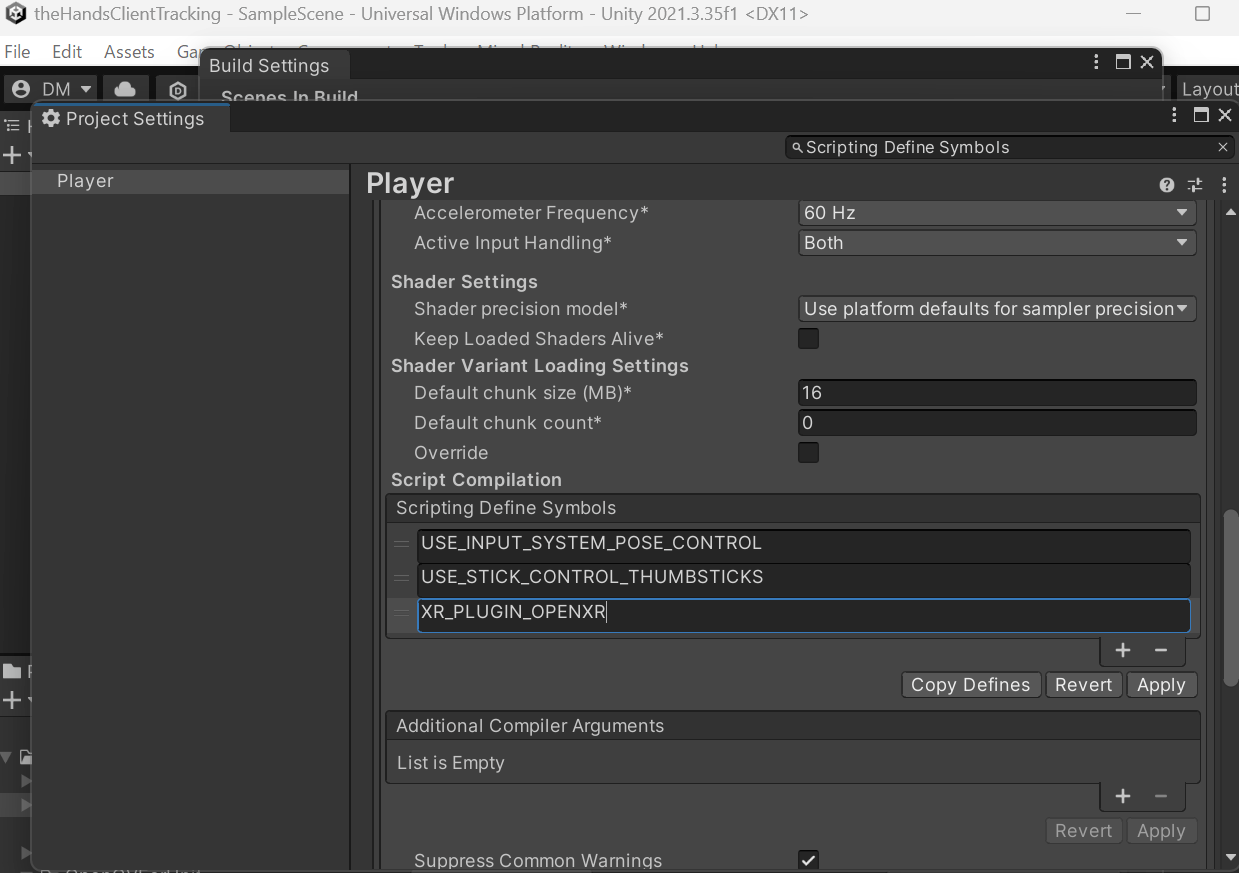Viewport: 1239px width, 873px height.
Task: Disable Suppress Common Warnings
Action: coord(808,860)
